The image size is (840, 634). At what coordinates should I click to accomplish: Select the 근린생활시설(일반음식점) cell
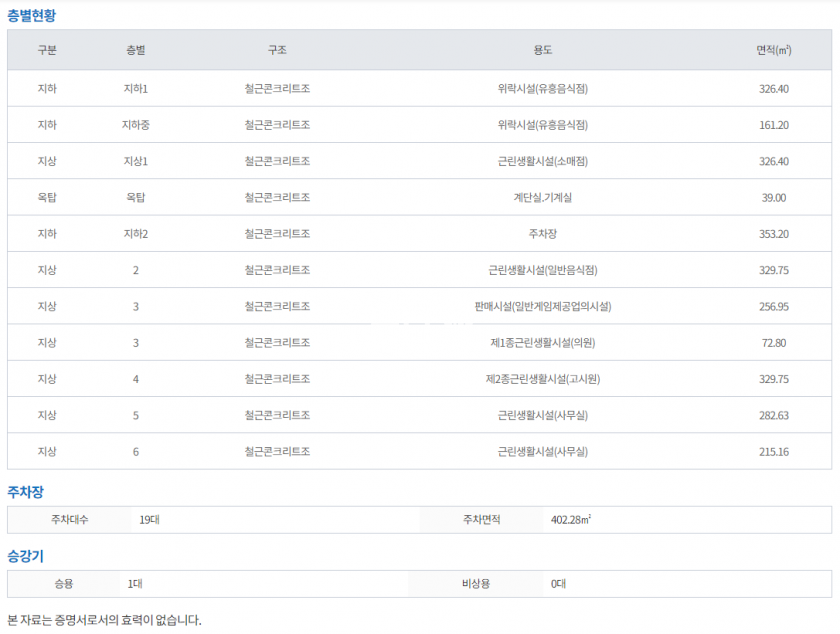pyautogui.click(x=542, y=270)
